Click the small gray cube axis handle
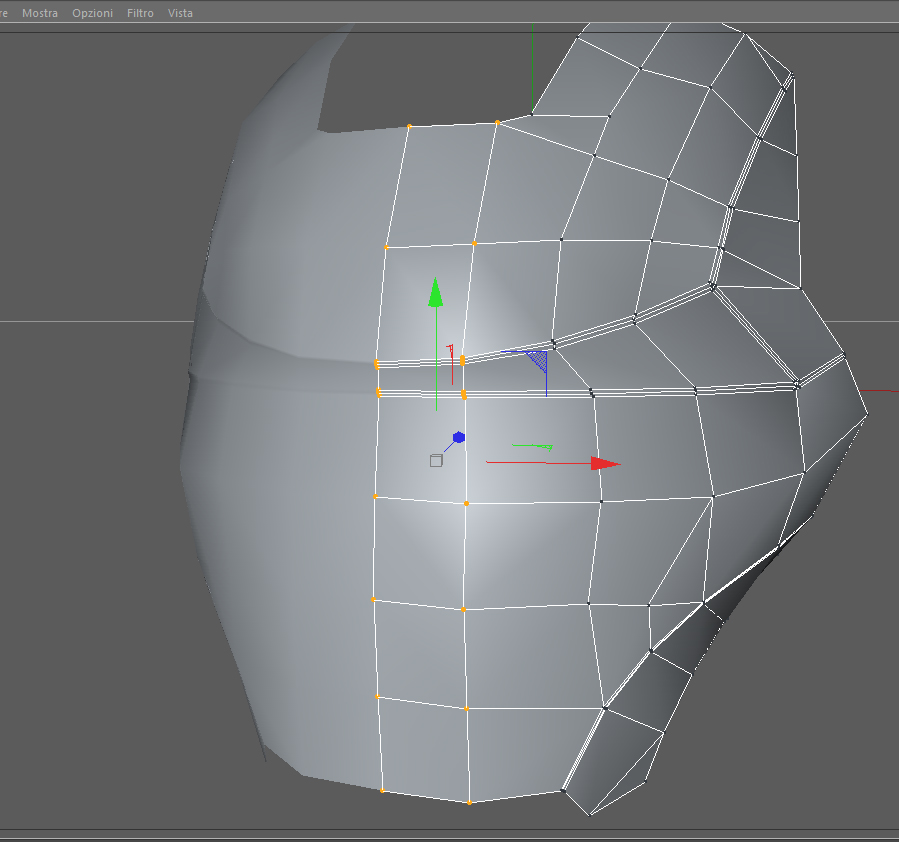This screenshot has width=899, height=842. pos(436,460)
